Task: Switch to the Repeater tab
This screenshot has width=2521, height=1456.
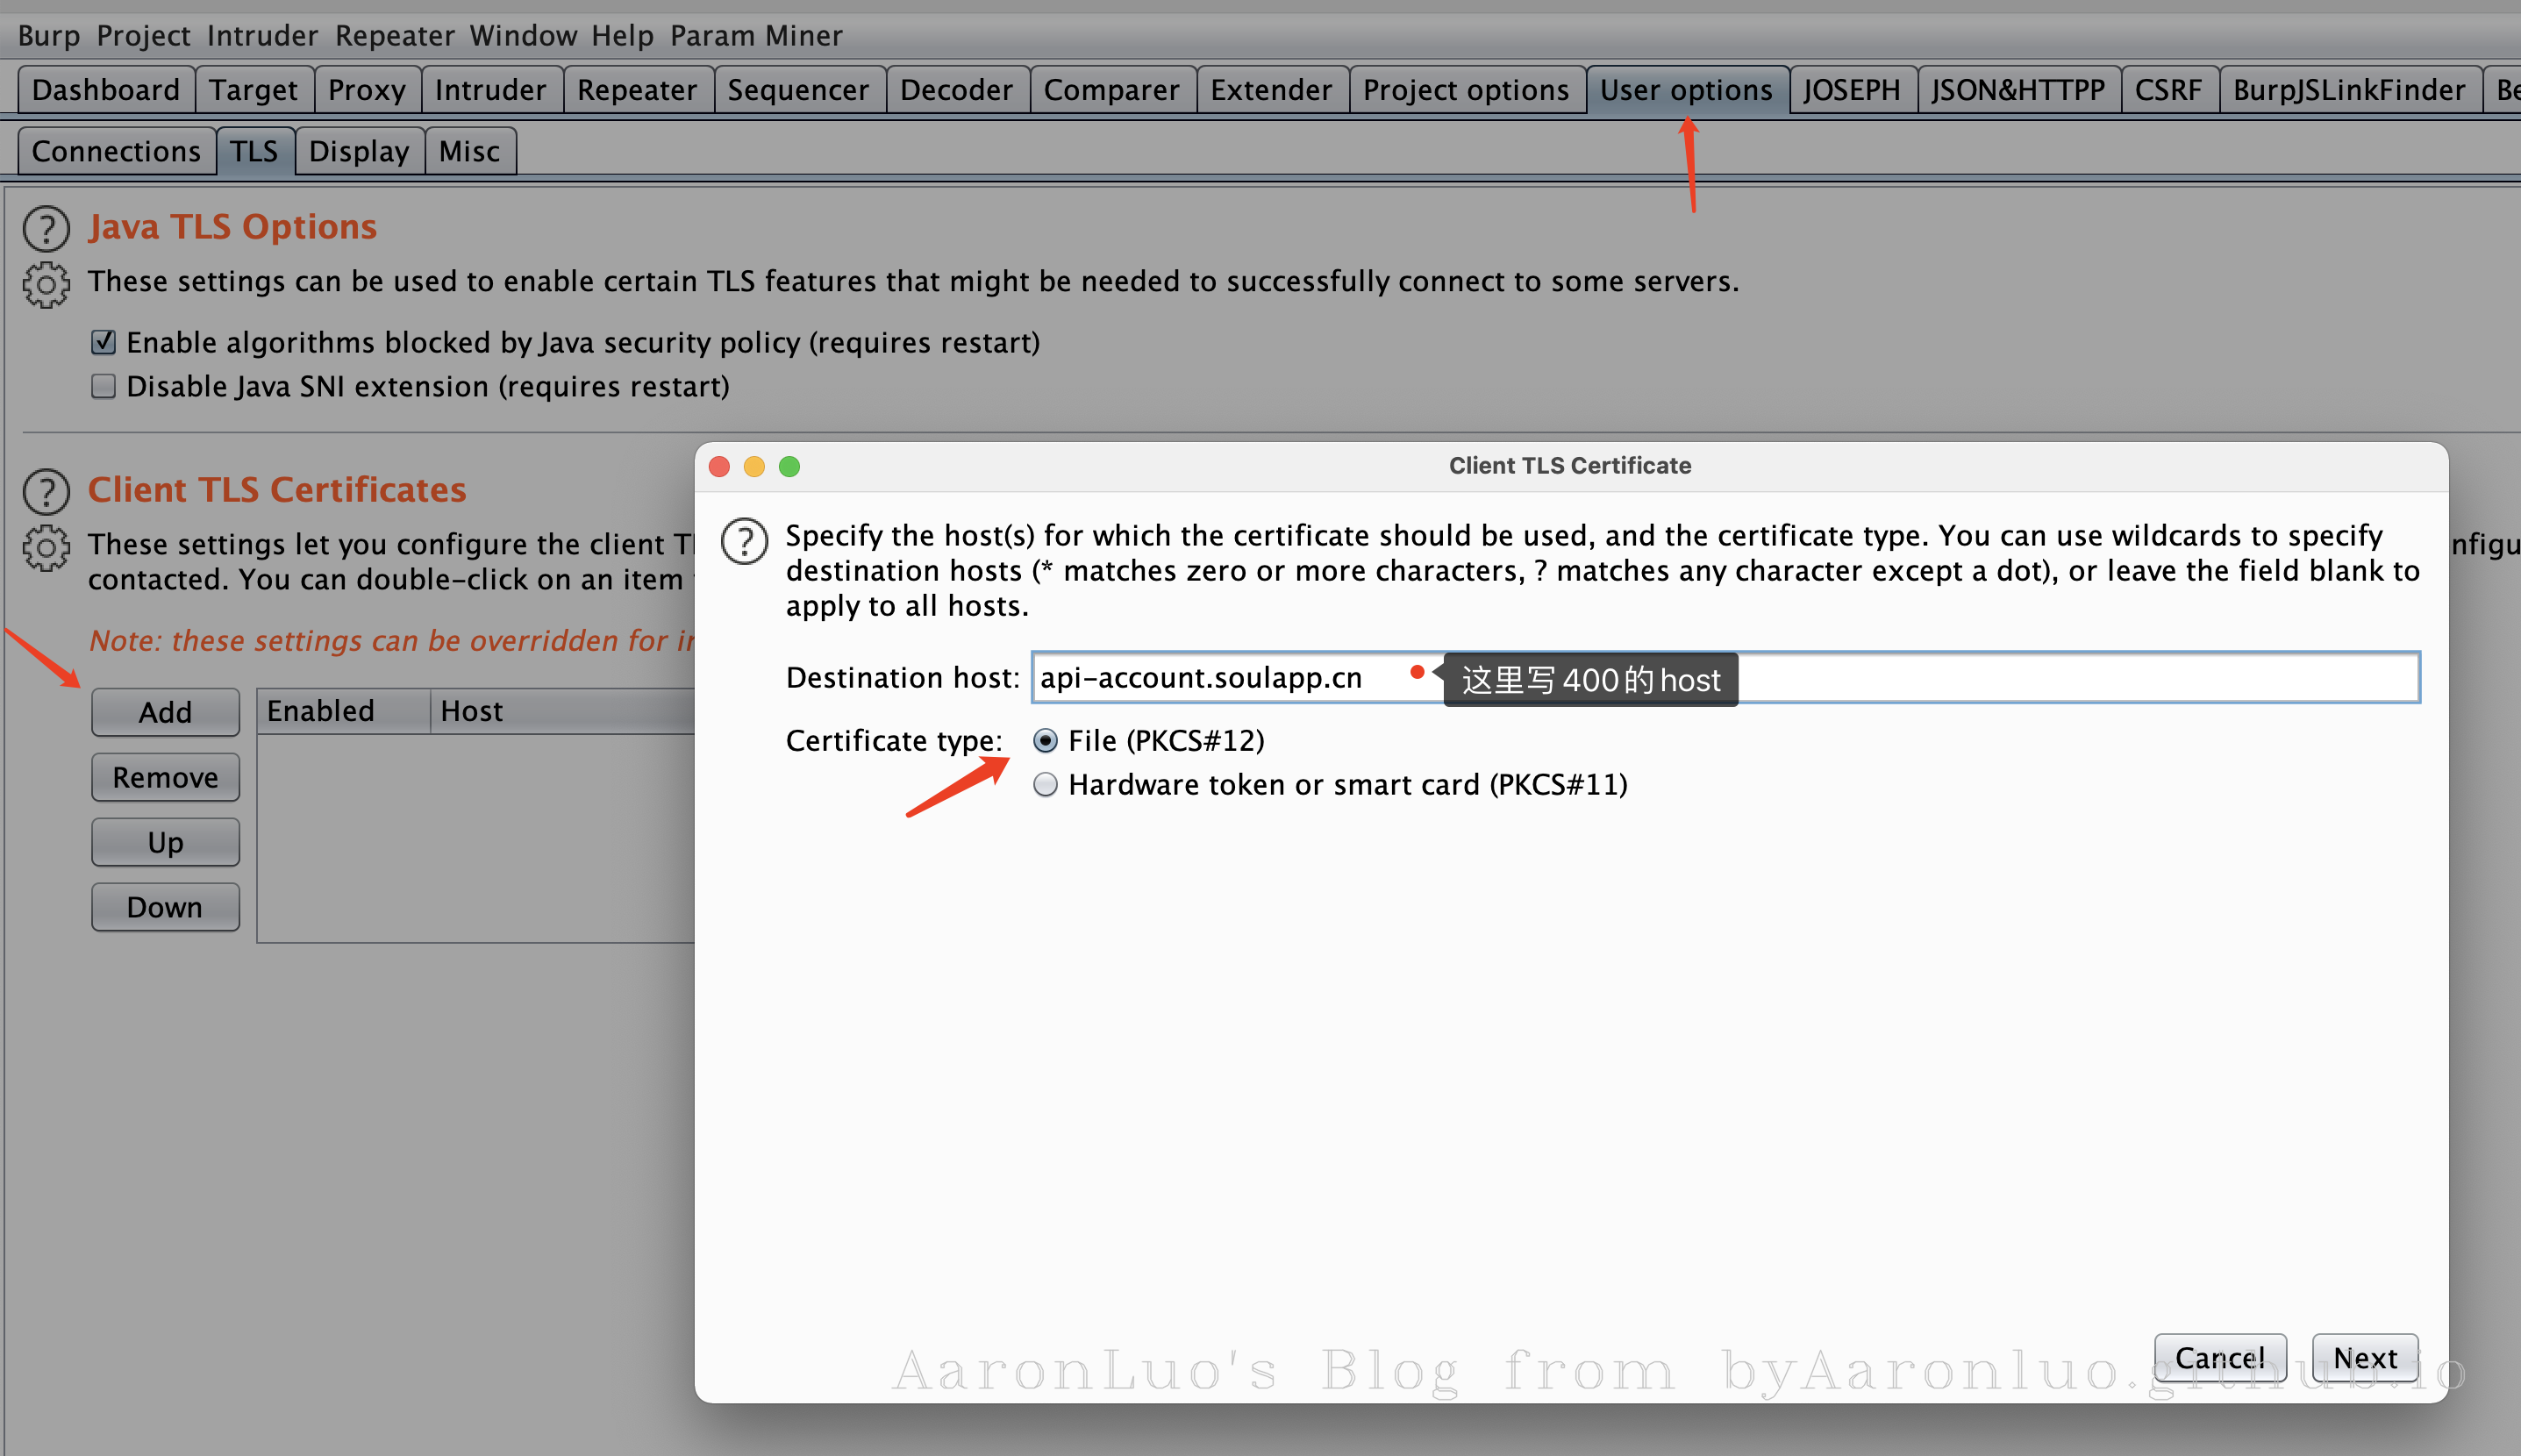Action: click(636, 90)
